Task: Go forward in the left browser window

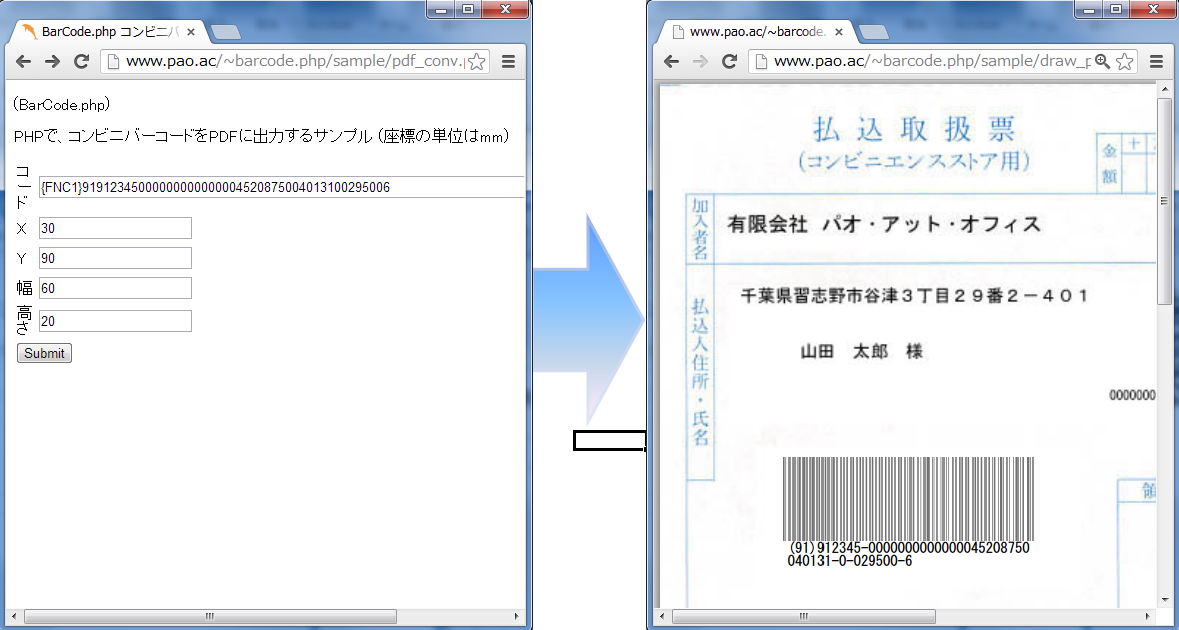Action: pos(52,62)
